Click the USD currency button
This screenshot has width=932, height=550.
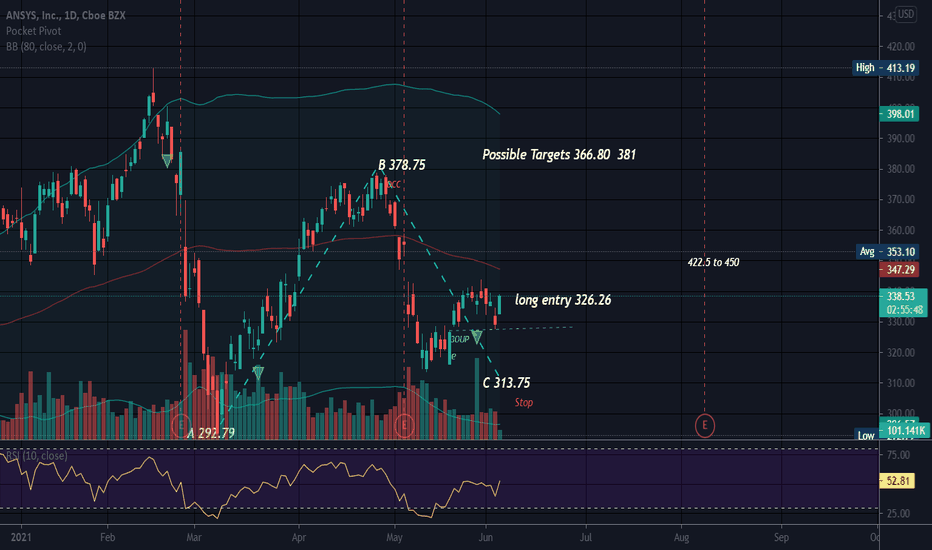coord(906,14)
